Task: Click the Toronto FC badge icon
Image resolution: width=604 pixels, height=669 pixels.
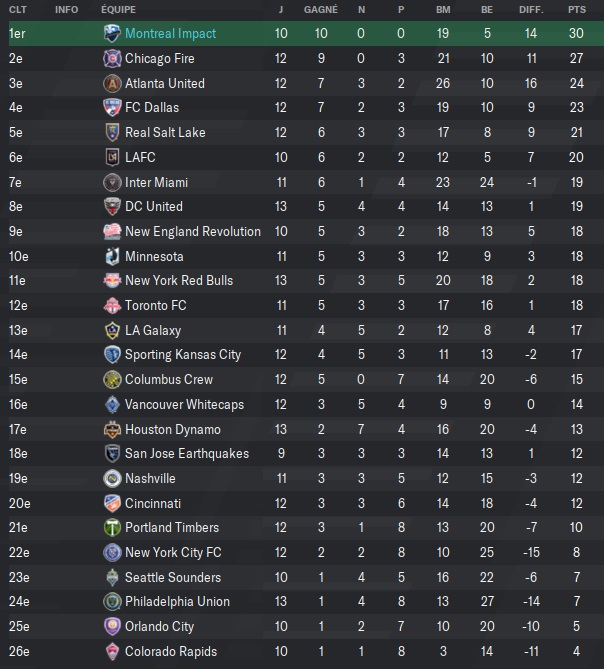Action: tap(112, 305)
